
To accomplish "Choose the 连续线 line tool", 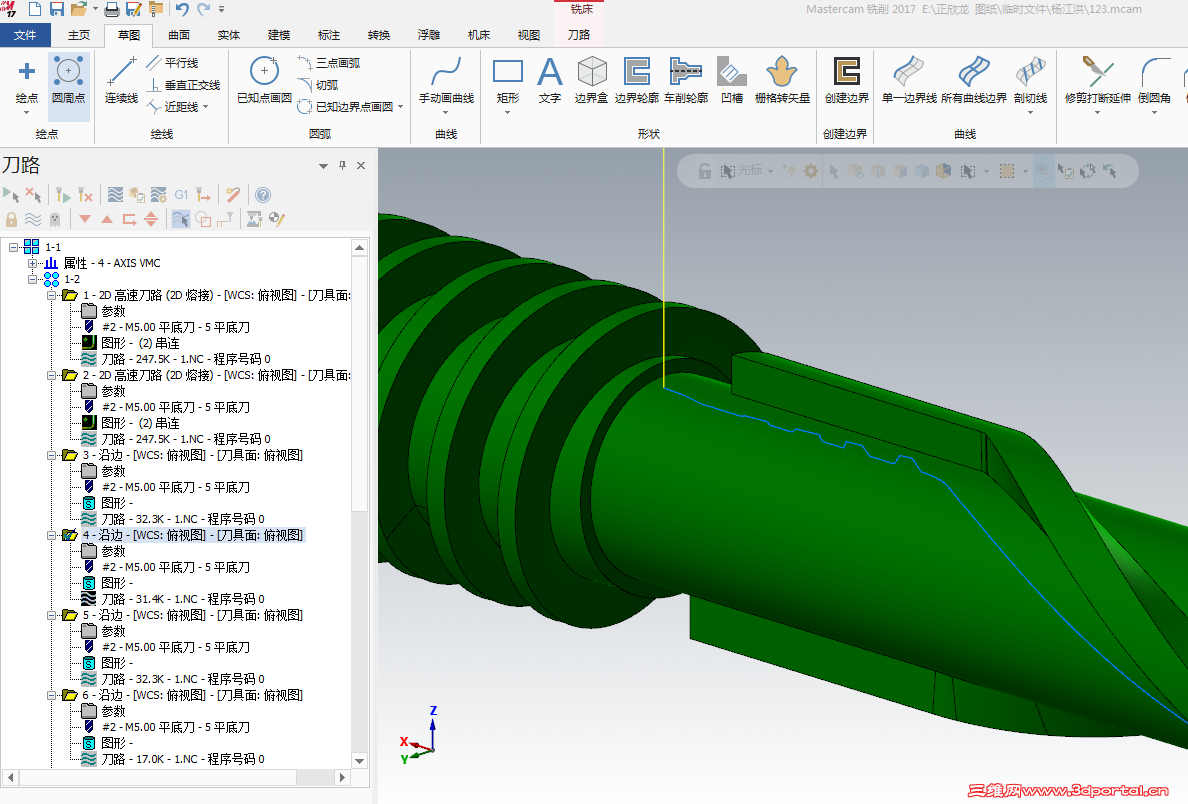I will [x=121, y=81].
